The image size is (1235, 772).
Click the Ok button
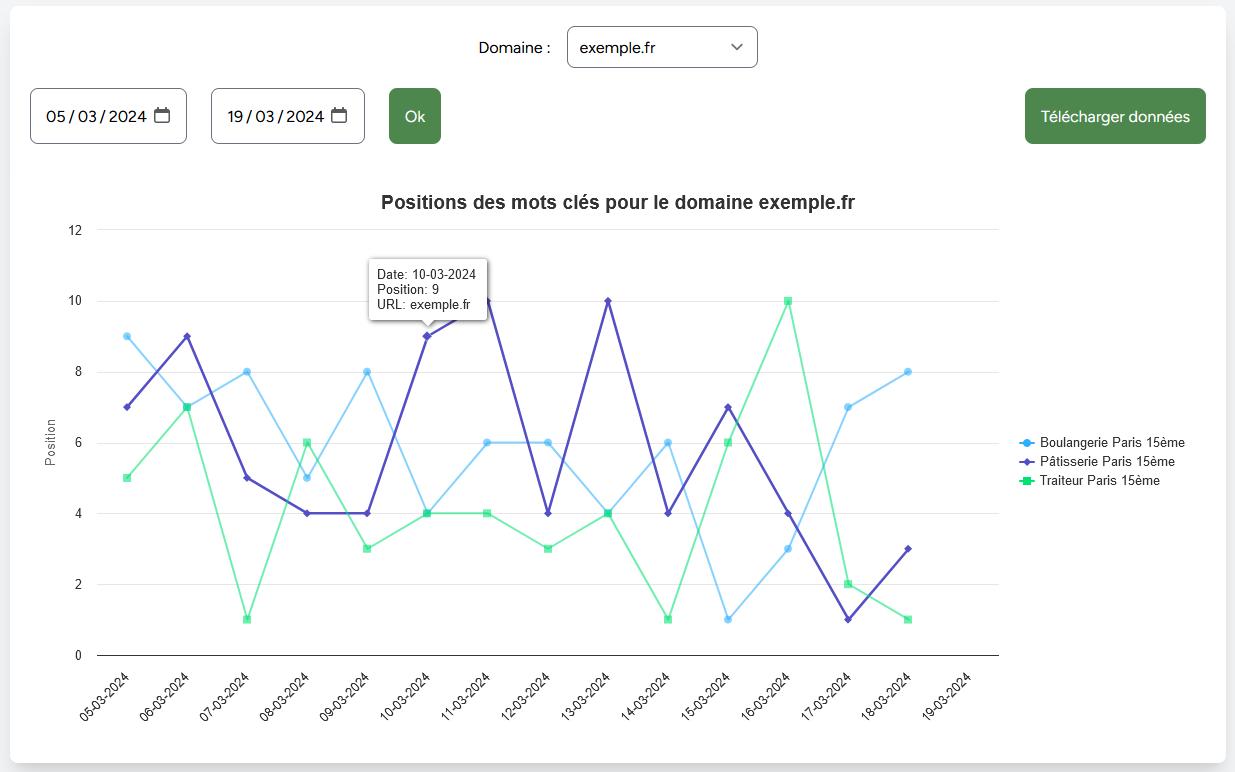coord(414,115)
